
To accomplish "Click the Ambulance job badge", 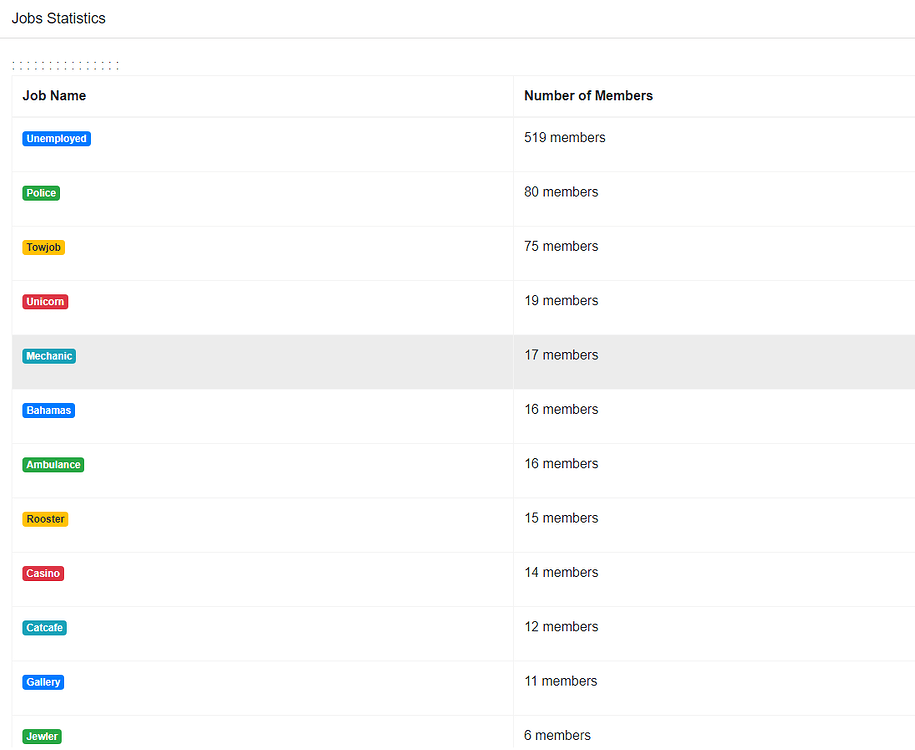I will tap(52, 464).
